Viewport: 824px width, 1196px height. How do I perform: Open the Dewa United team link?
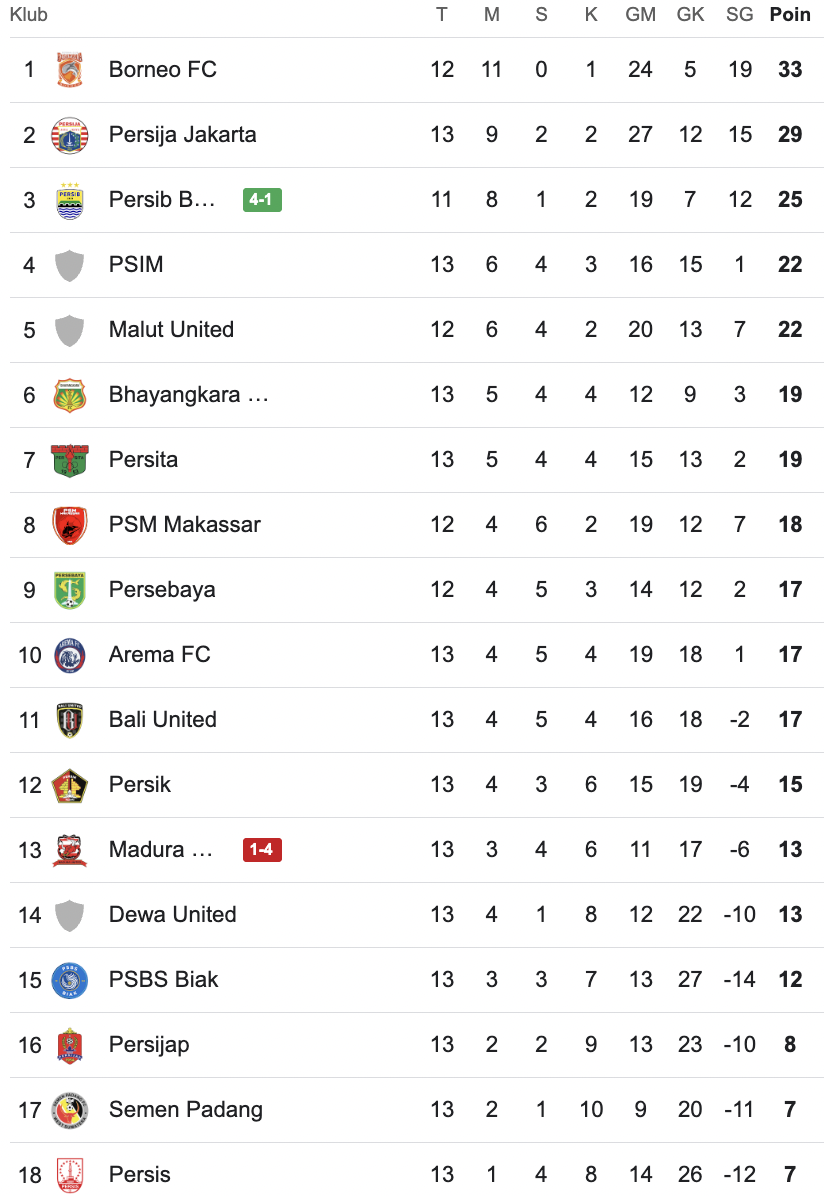pyautogui.click(x=172, y=915)
